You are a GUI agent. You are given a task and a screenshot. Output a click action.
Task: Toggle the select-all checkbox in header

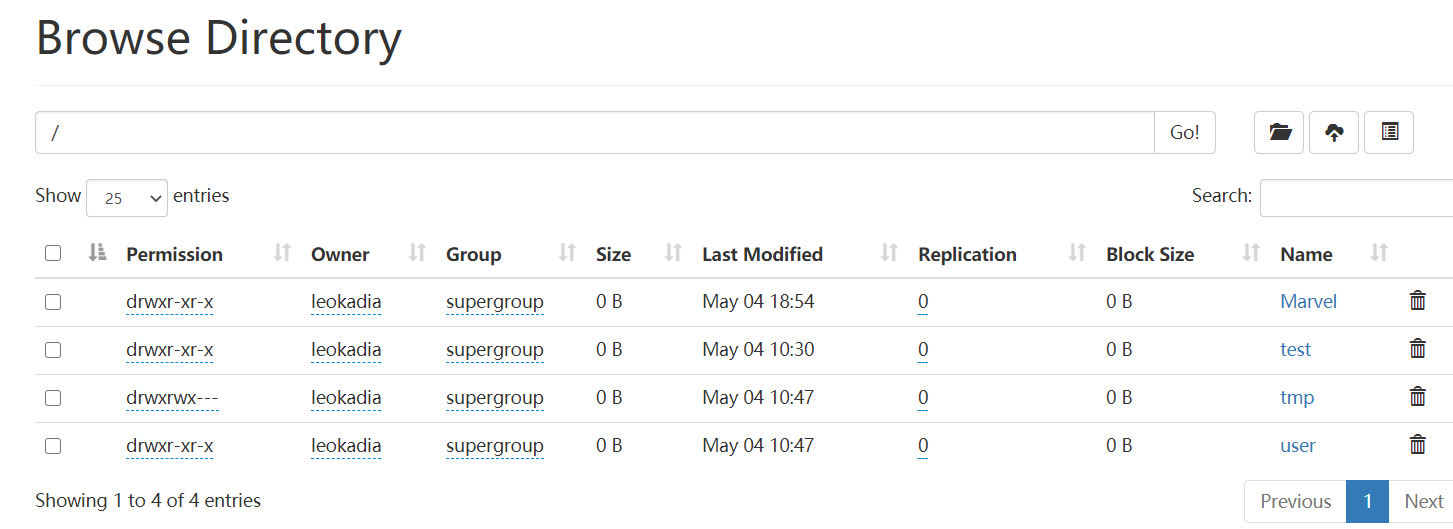53,254
